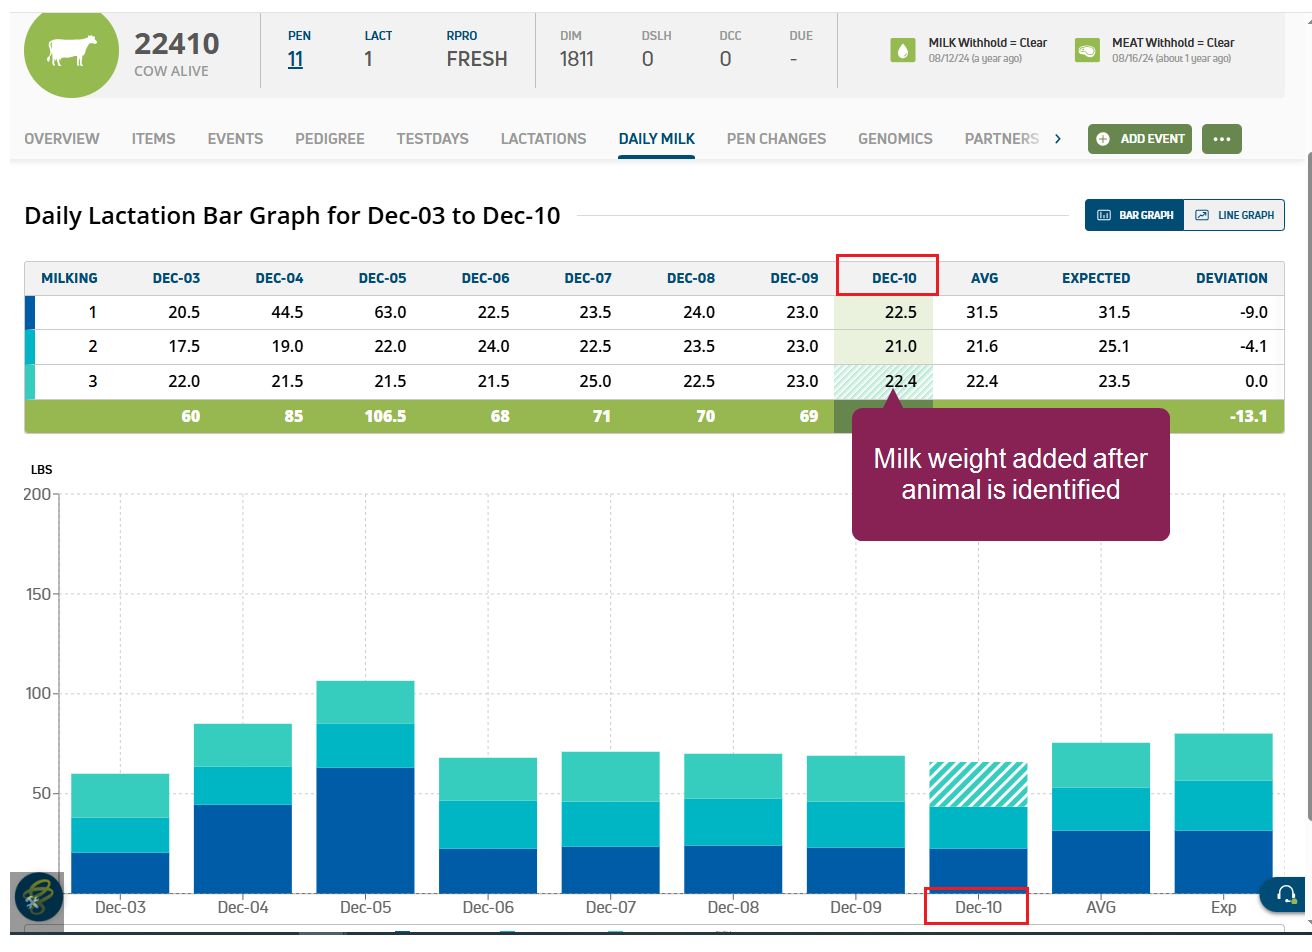Switch to the Lactations tab
Screen dimensions: 1312x952
543,139
